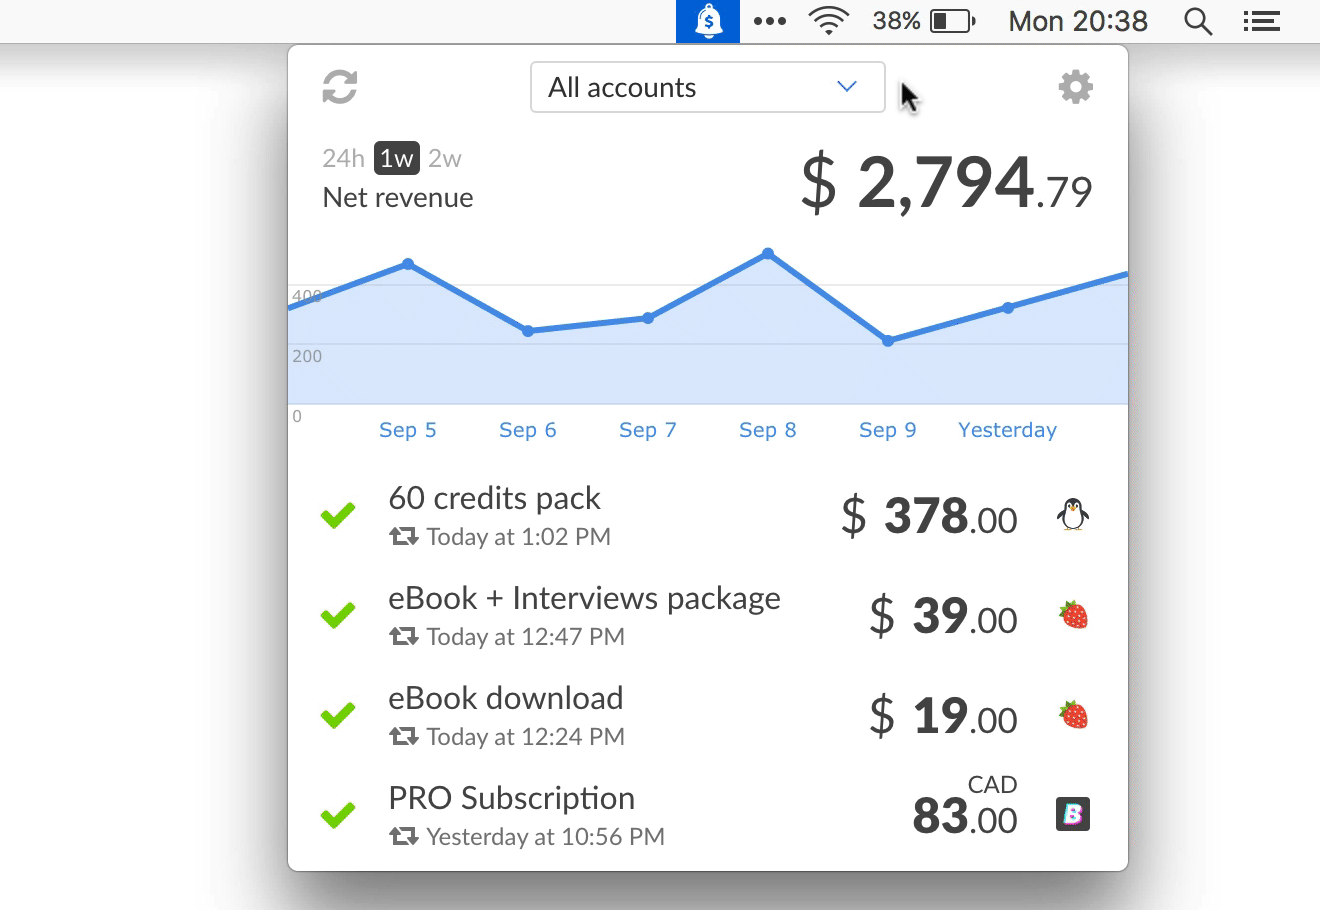The height and width of the screenshot is (910, 1320).
Task: Click Today at 12:47 PM timestamp
Action: (x=526, y=637)
